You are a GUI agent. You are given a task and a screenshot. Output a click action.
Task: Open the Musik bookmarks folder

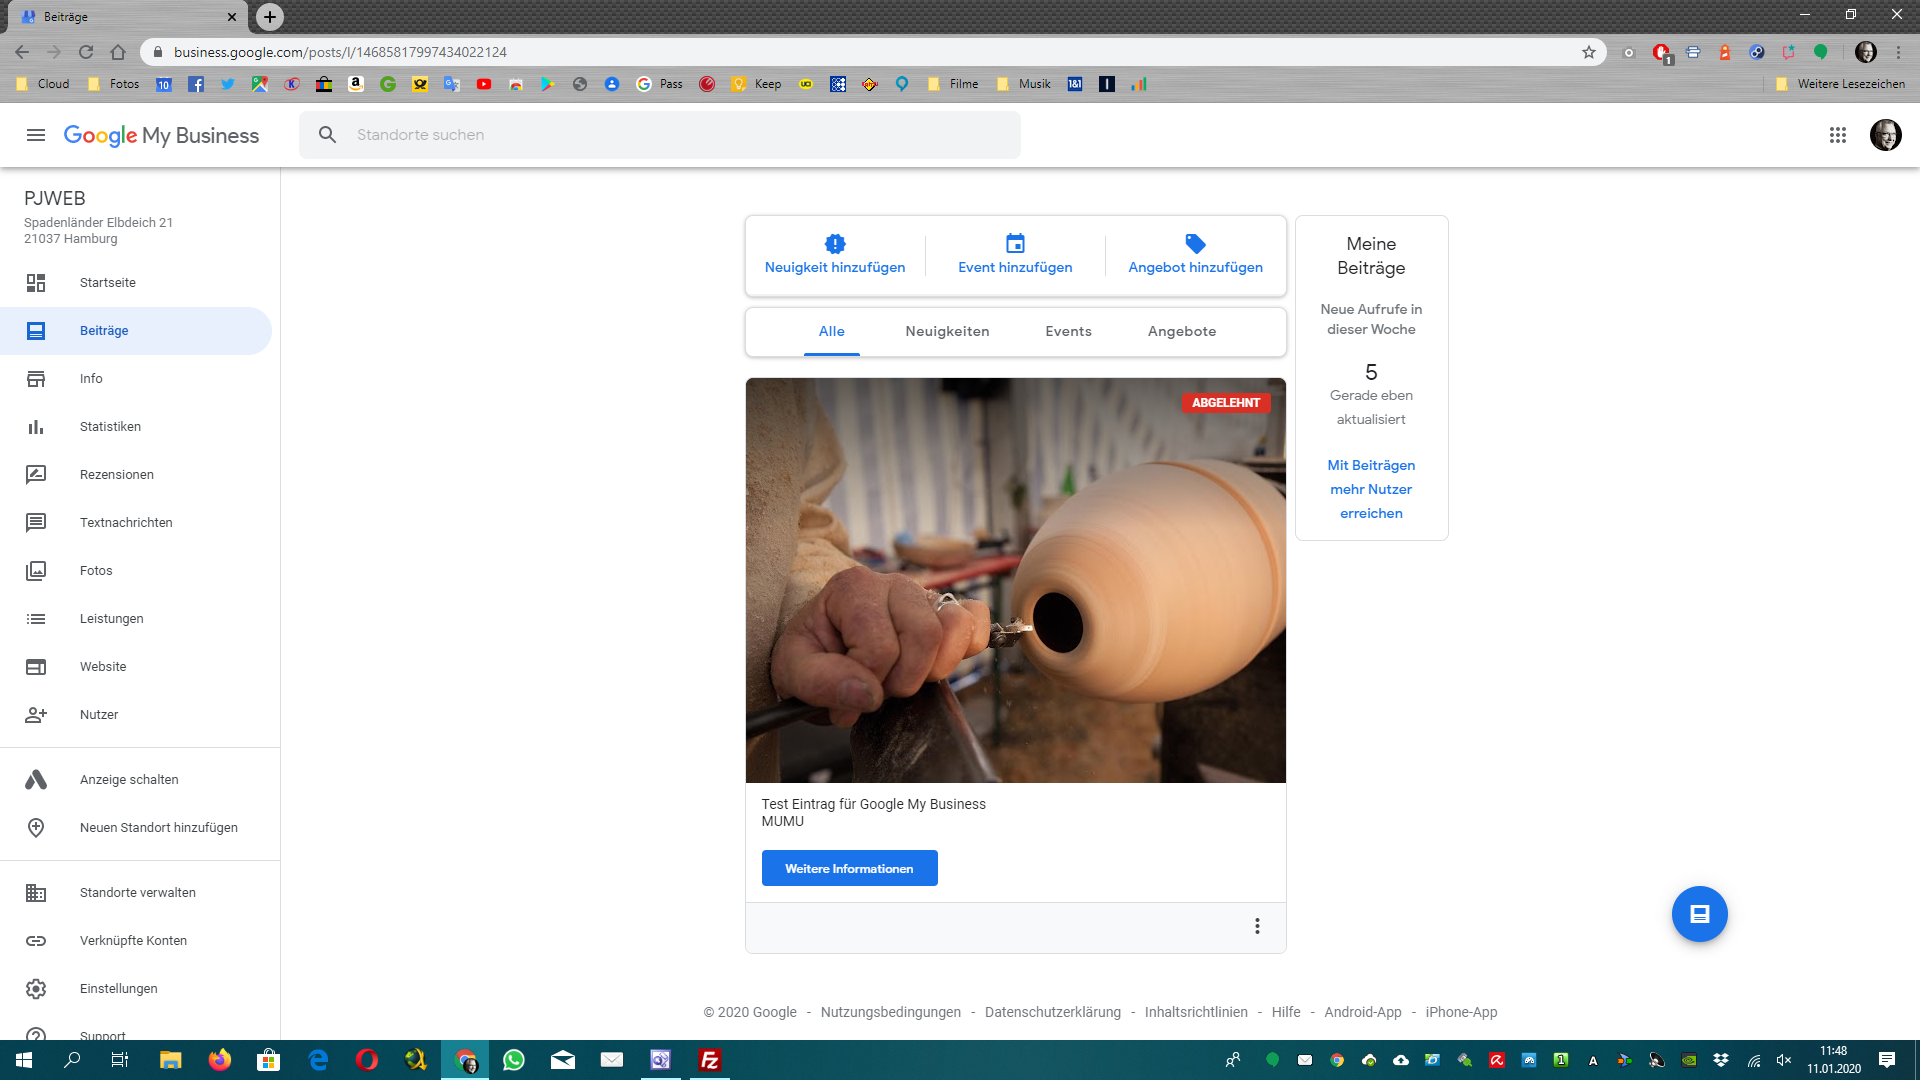1023,84
